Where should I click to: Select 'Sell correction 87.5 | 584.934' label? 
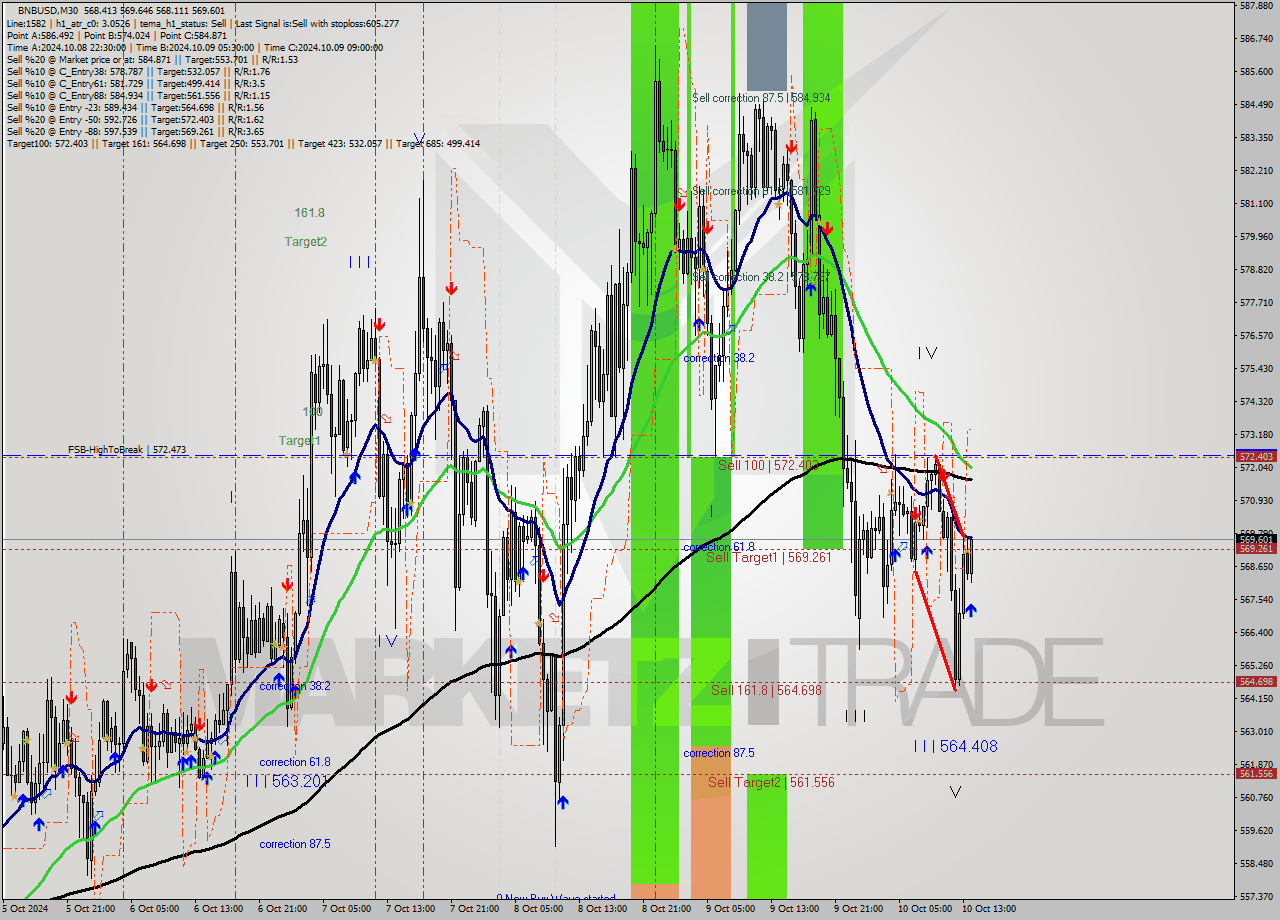[761, 98]
